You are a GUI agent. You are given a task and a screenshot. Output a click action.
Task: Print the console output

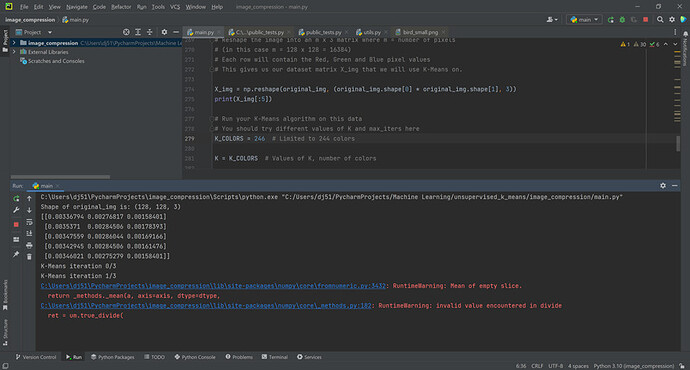[29, 245]
